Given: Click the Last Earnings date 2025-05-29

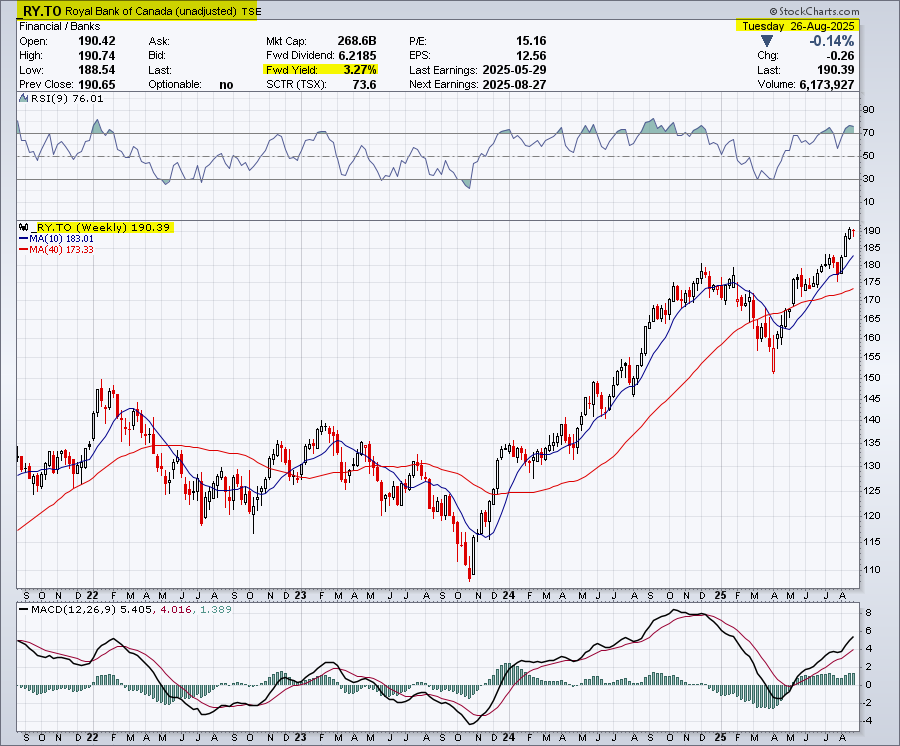Looking at the screenshot, I should (x=514, y=70).
